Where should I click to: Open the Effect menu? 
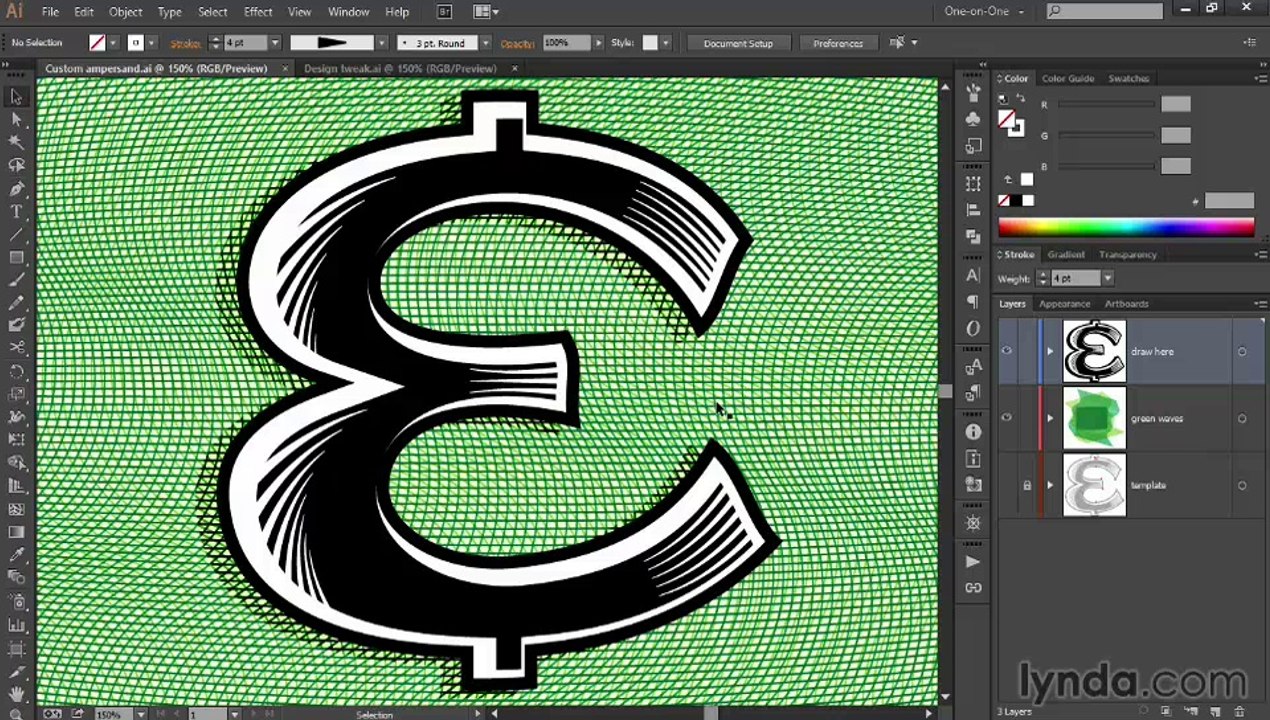point(258,12)
